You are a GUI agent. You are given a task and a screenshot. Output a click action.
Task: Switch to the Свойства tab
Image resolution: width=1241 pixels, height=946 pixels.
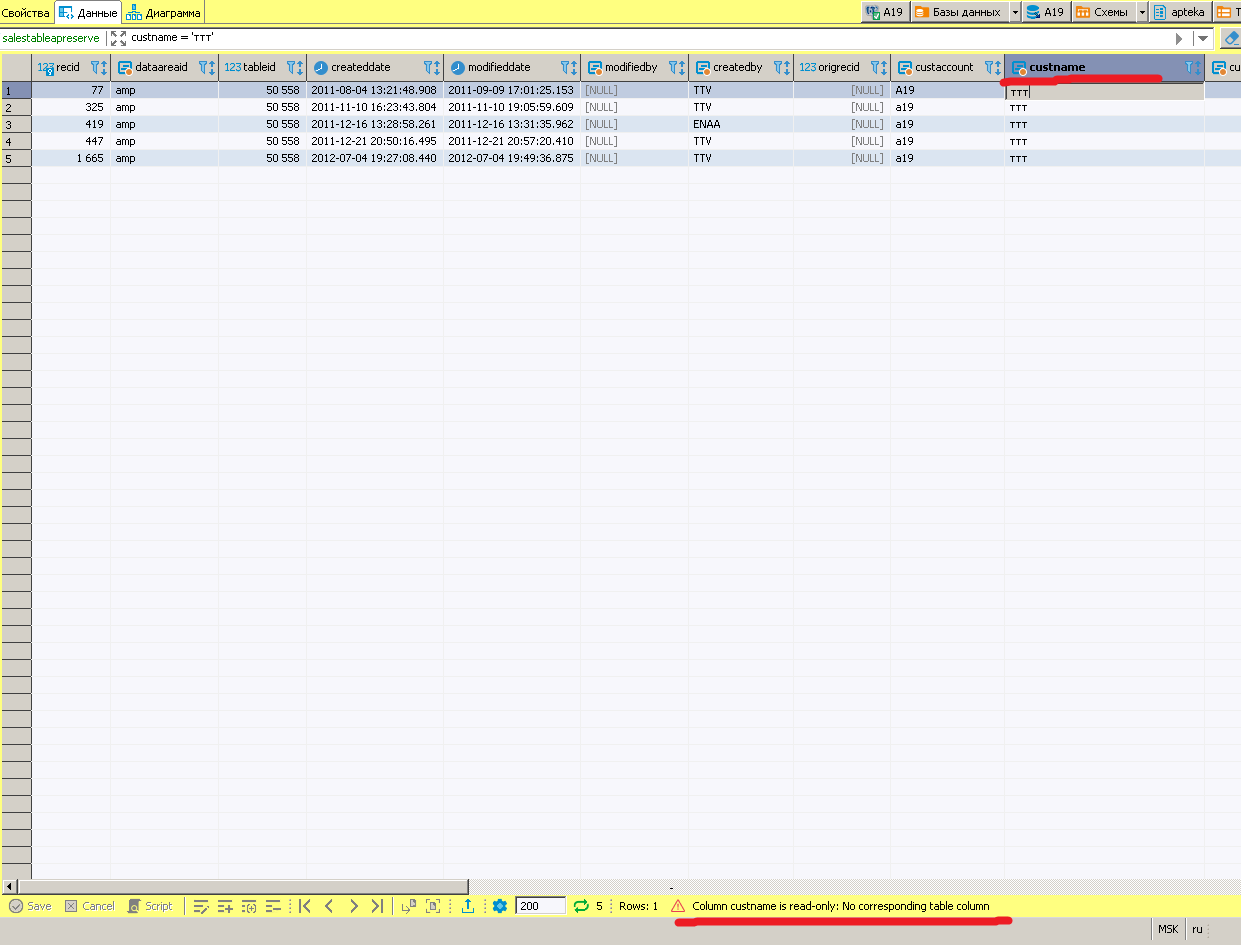point(25,11)
